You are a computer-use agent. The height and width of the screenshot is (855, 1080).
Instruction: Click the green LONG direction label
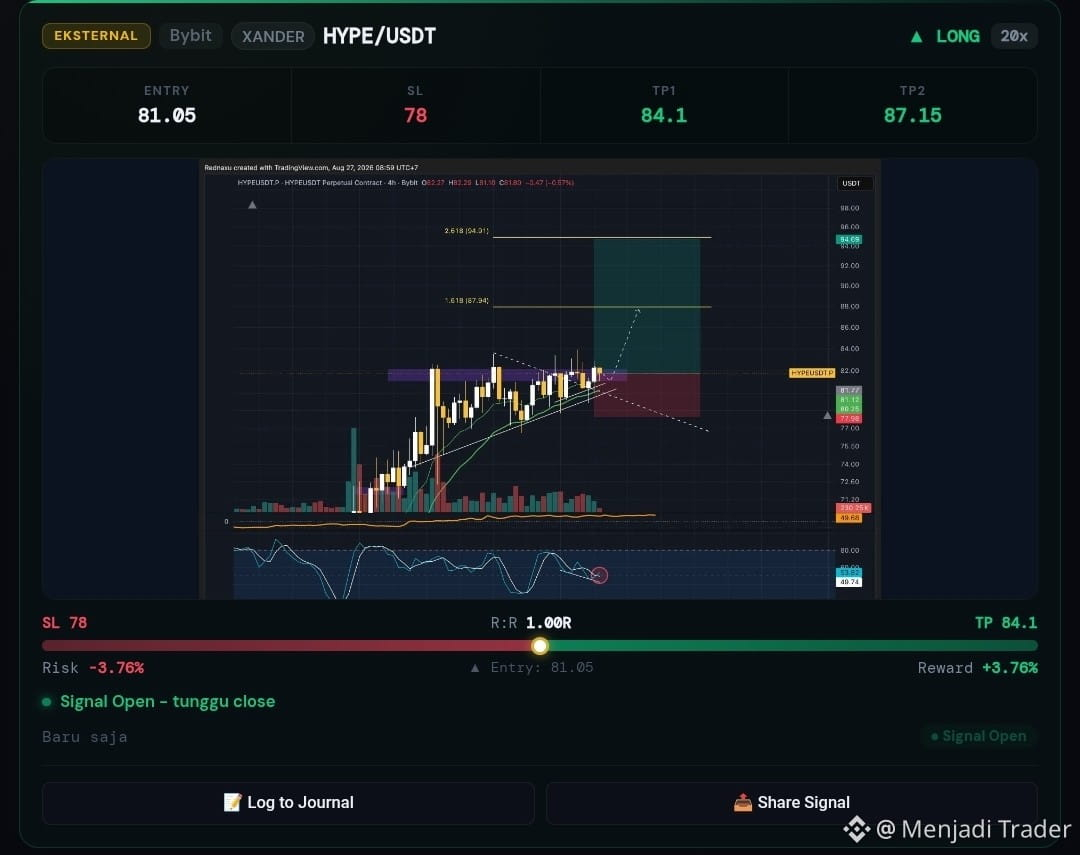click(957, 37)
